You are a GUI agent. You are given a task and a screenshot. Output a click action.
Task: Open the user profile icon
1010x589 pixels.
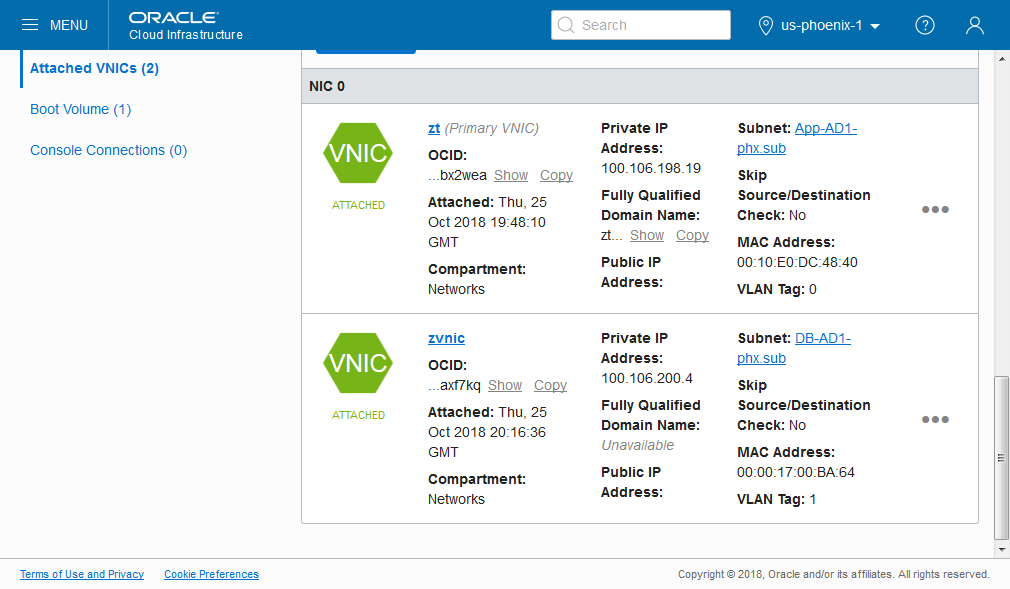975,25
